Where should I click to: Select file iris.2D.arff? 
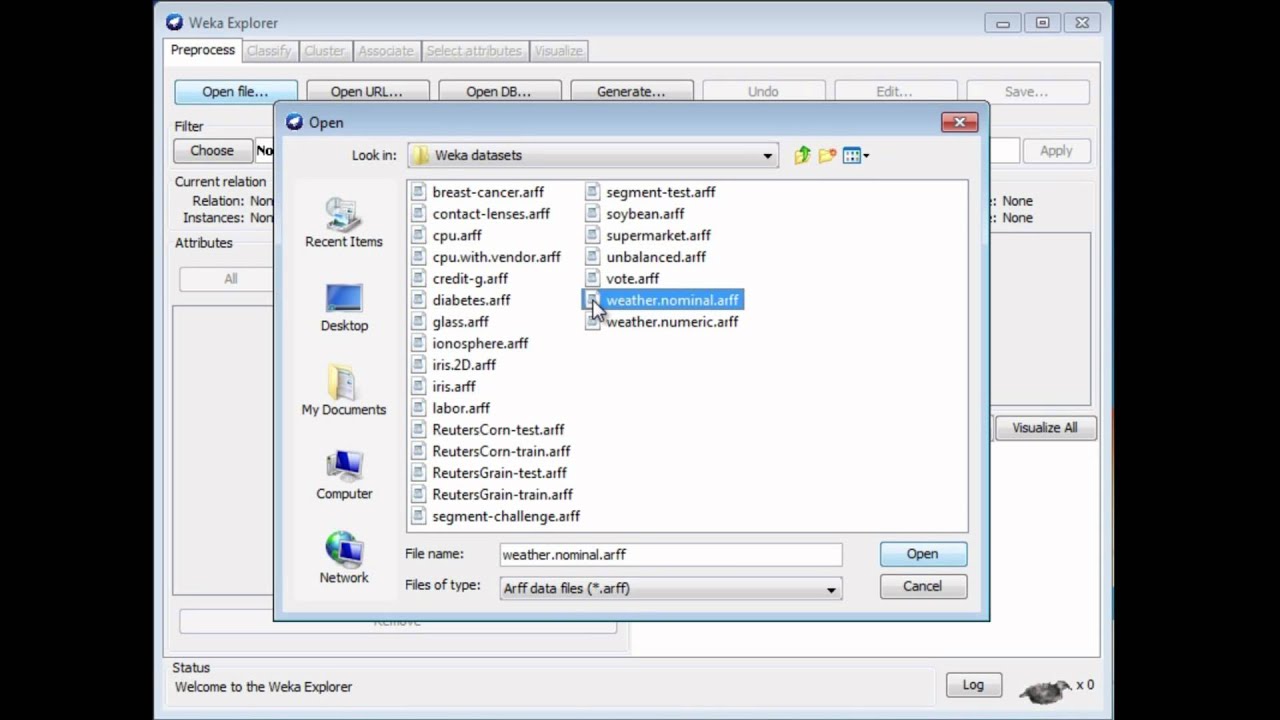tap(464, 365)
